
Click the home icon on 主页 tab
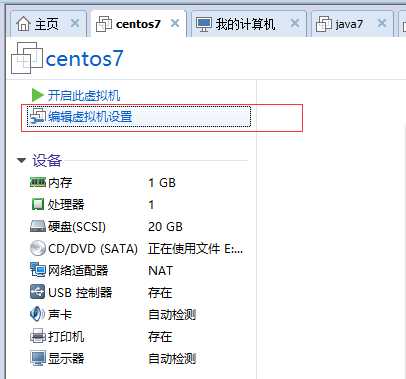click(23, 24)
